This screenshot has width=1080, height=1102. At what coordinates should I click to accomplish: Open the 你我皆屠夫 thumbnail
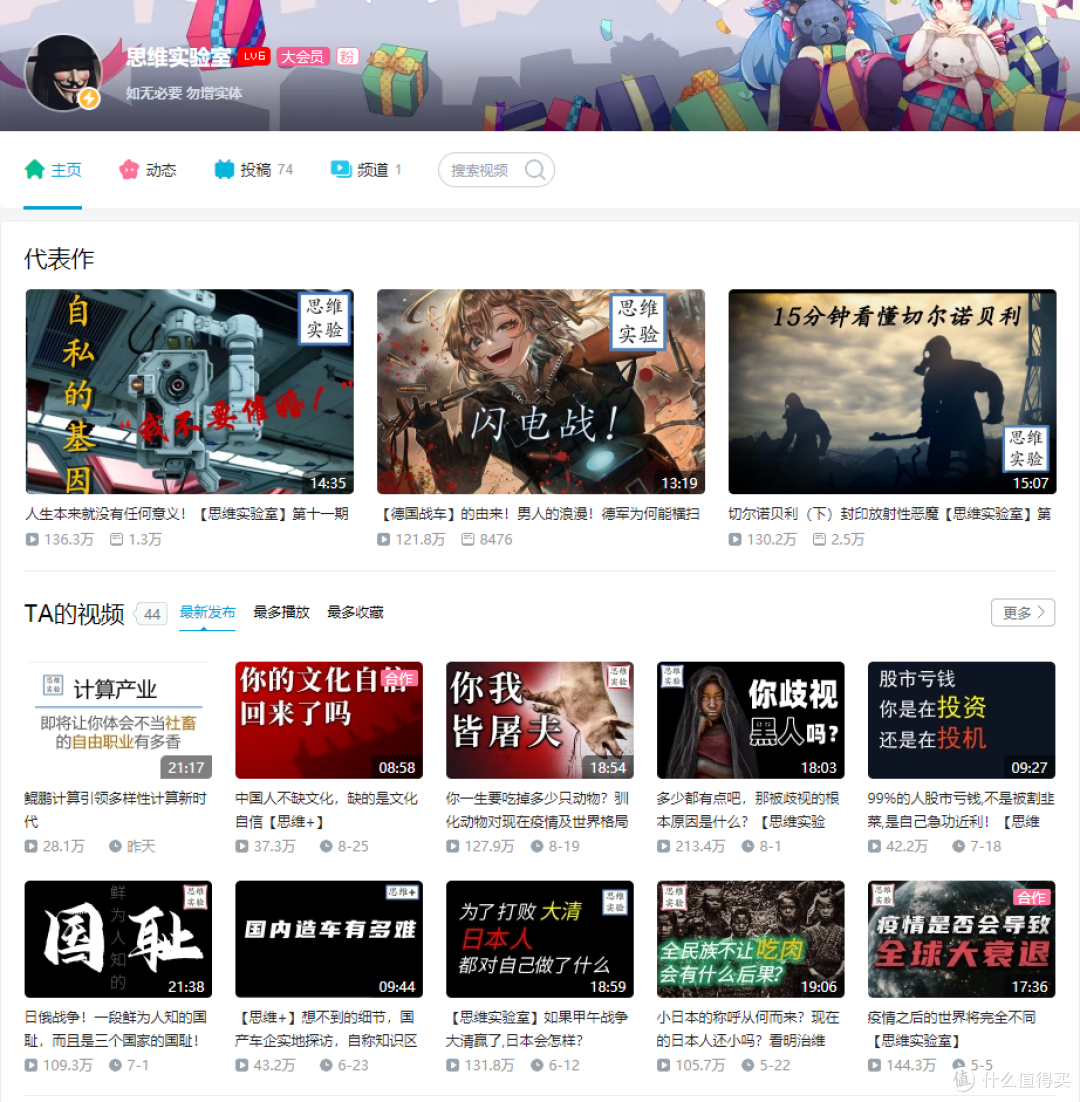540,720
